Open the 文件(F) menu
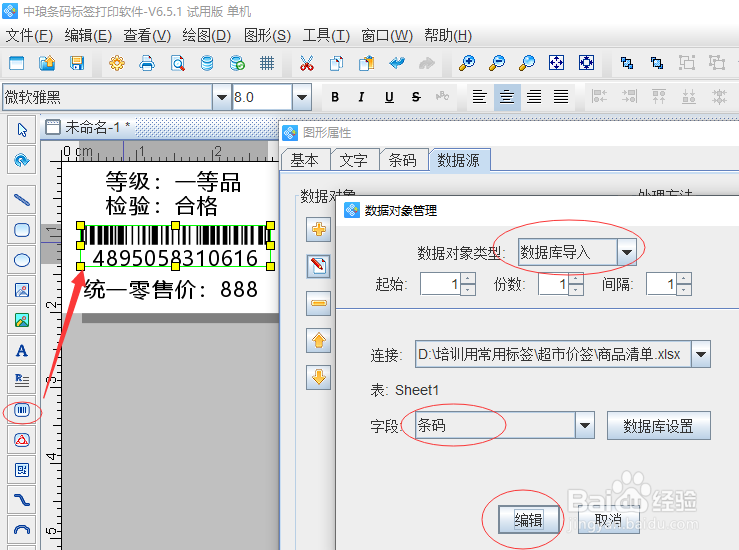 (29, 35)
